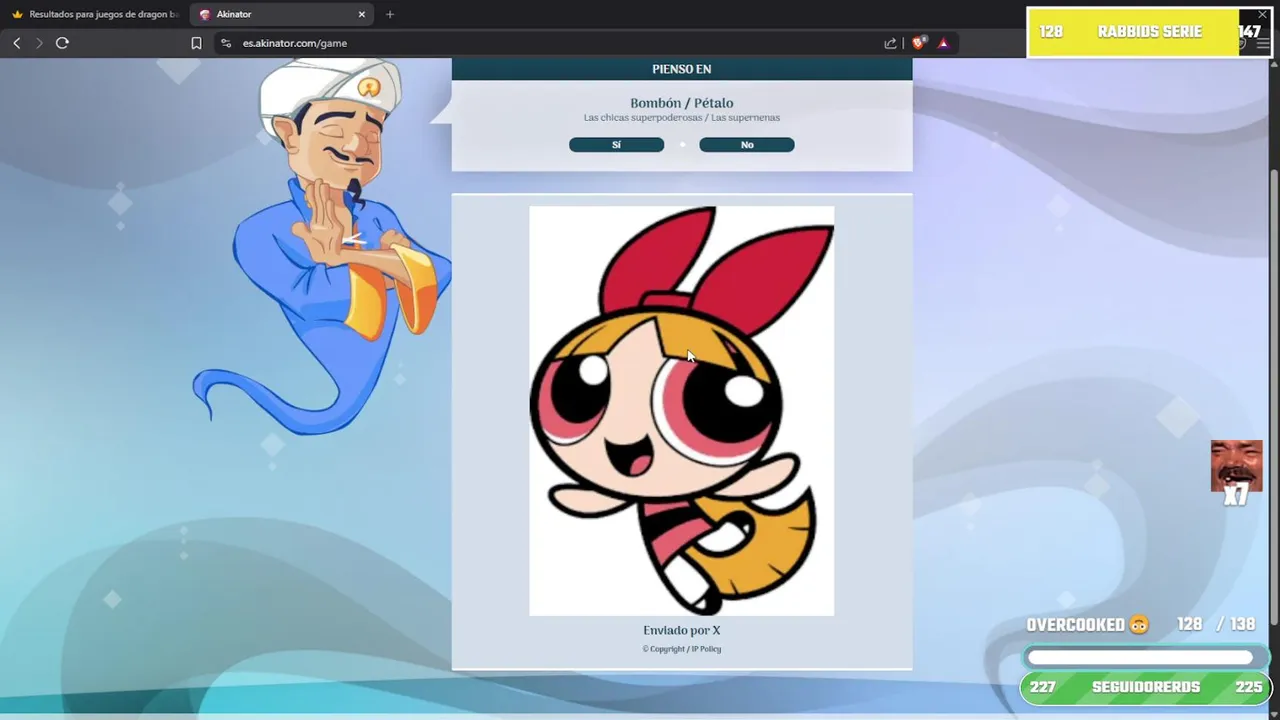Click the SEGUIDORERDS follower counter
Image resolution: width=1280 pixels, height=720 pixels.
tap(1146, 687)
